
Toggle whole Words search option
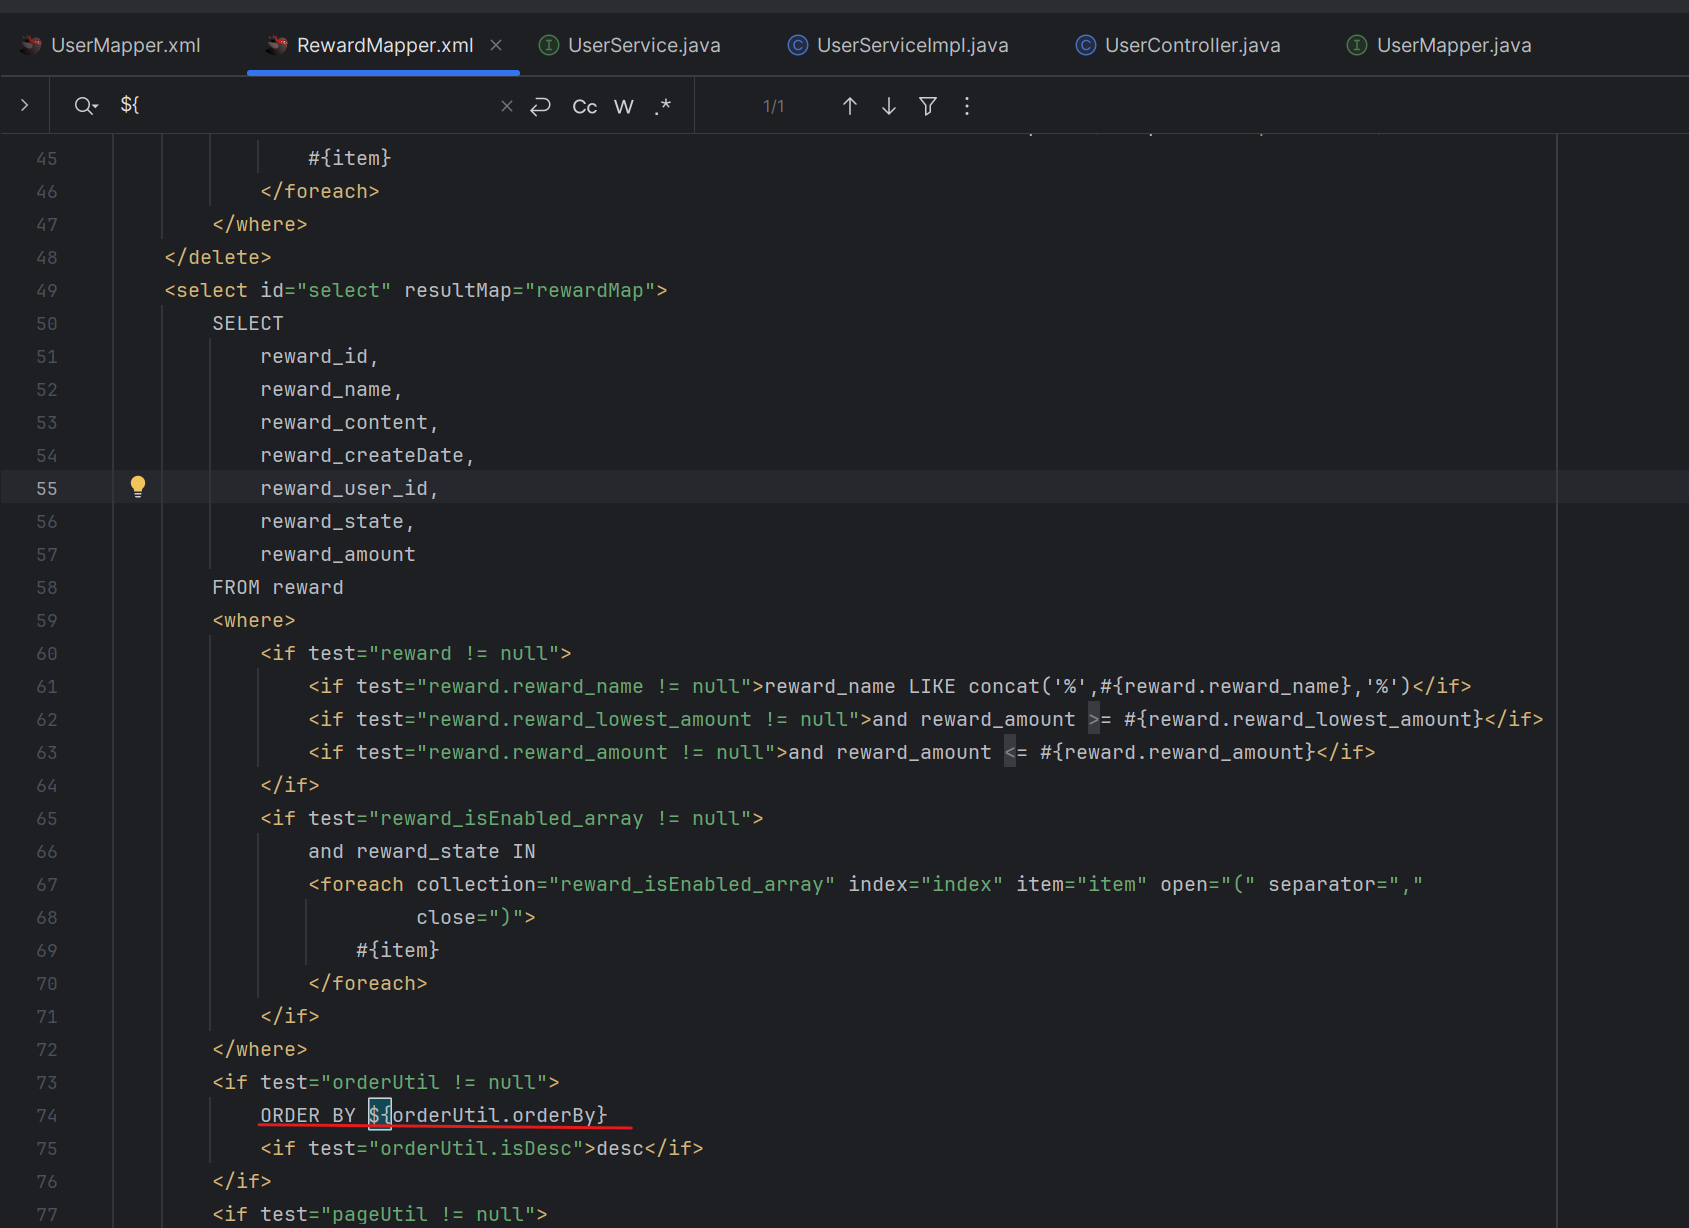coord(624,107)
